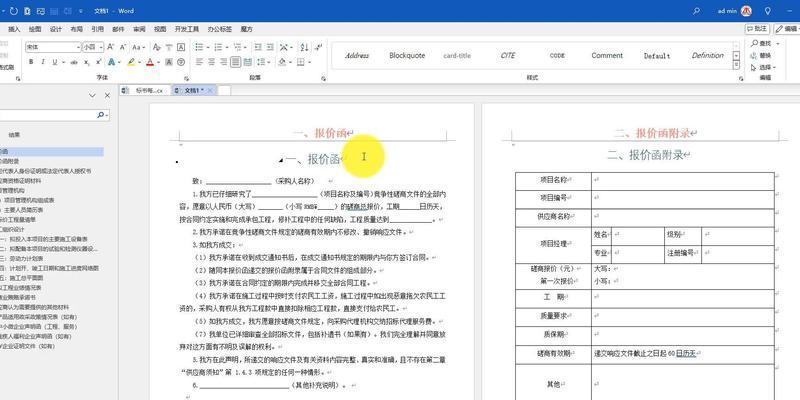Toggle subscript formatting
The height and width of the screenshot is (400, 800).
(86, 62)
